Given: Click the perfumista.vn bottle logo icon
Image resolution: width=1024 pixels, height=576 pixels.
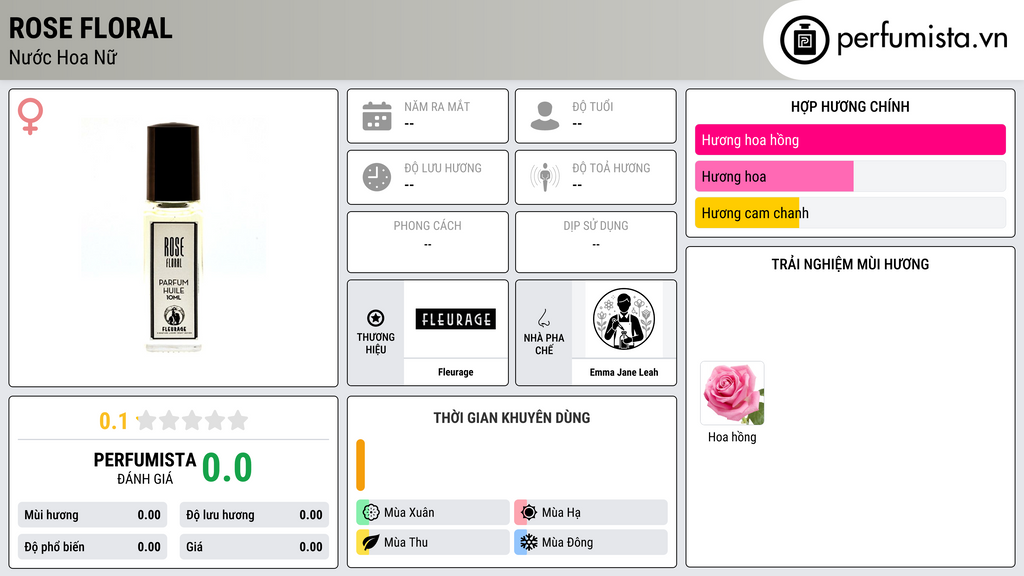Looking at the screenshot, I should click(x=804, y=40).
